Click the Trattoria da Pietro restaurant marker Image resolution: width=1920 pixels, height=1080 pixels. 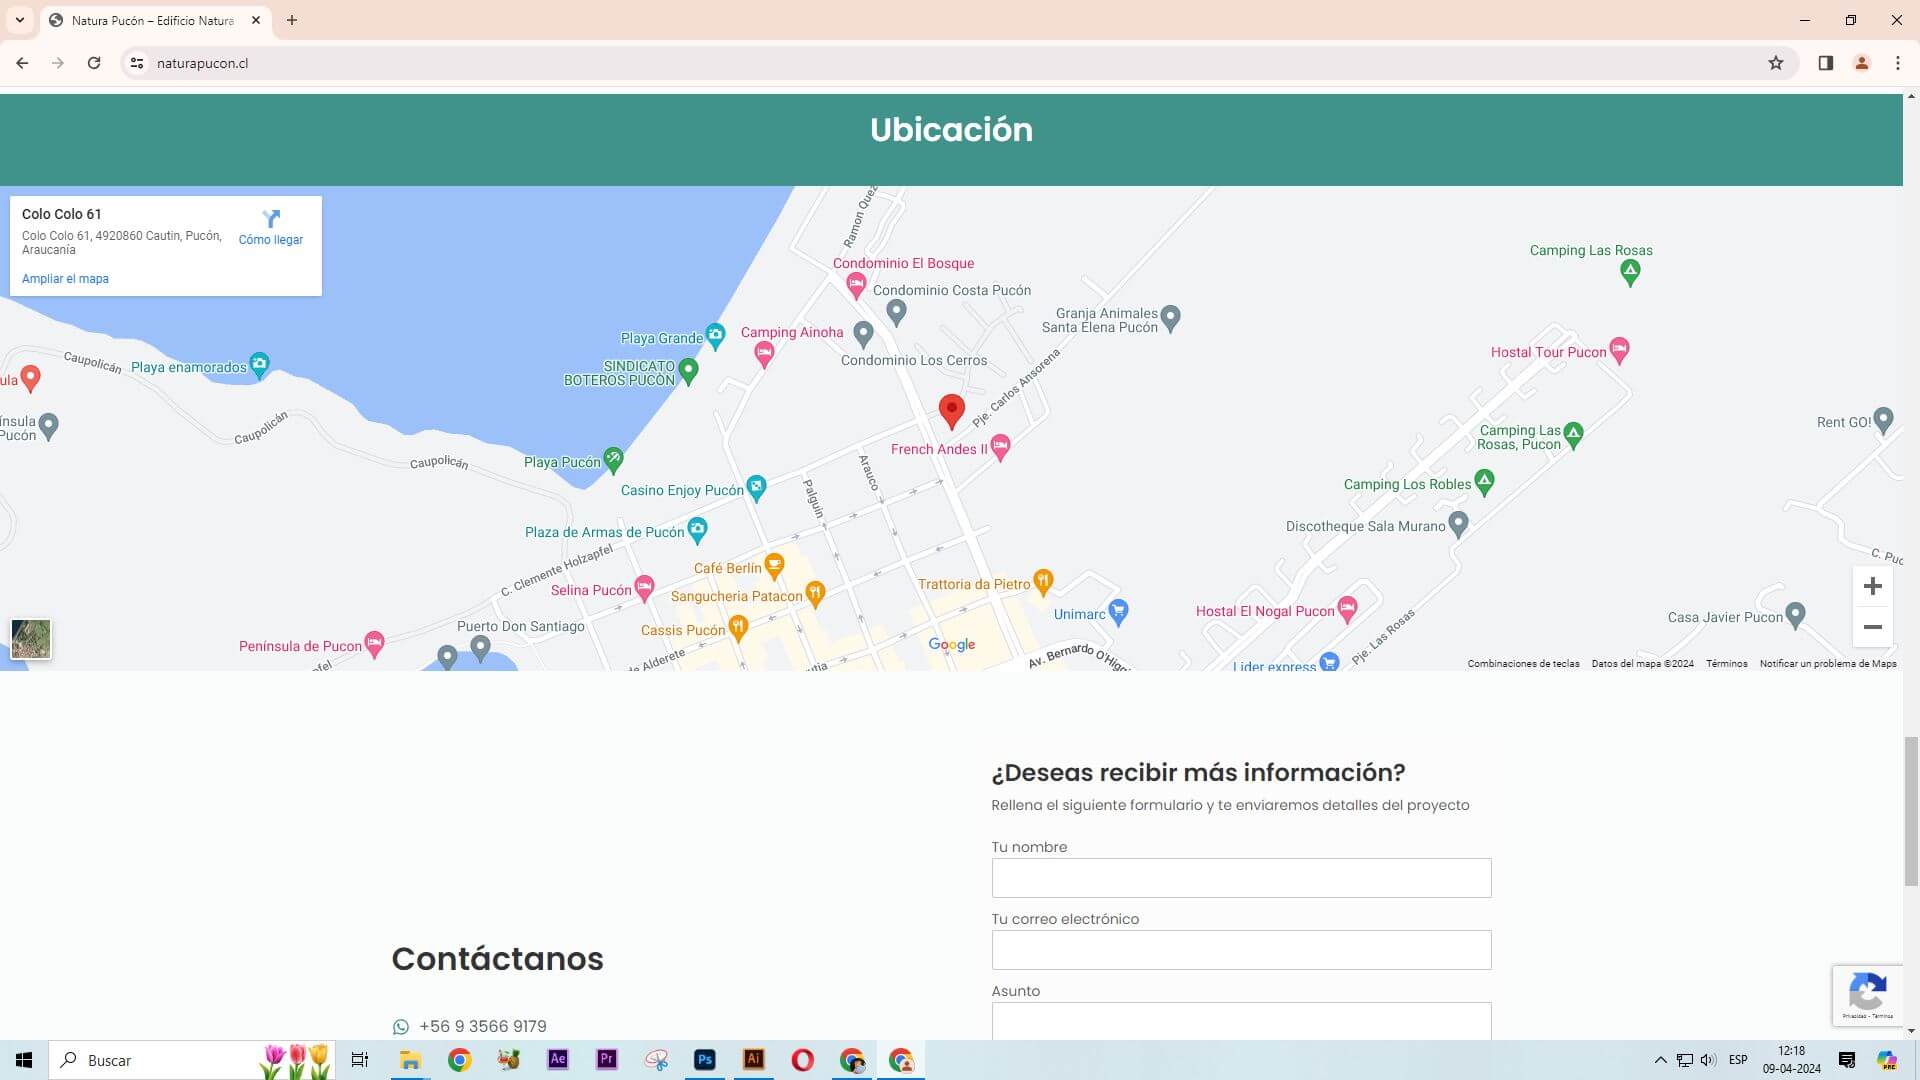click(1043, 581)
